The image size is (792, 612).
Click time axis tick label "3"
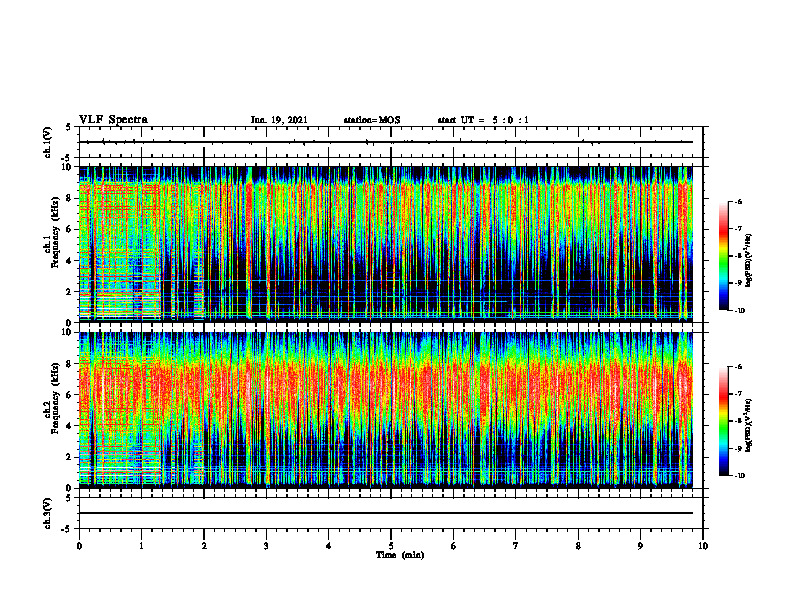coord(266,546)
